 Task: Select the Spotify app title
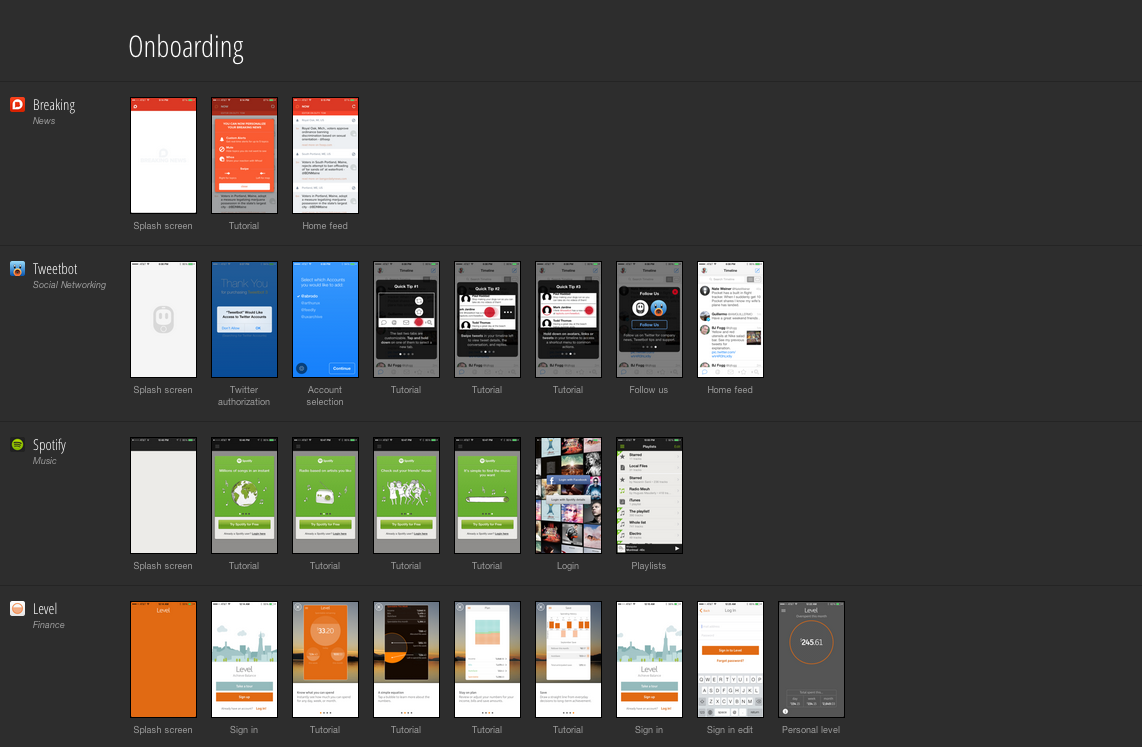coord(49,445)
